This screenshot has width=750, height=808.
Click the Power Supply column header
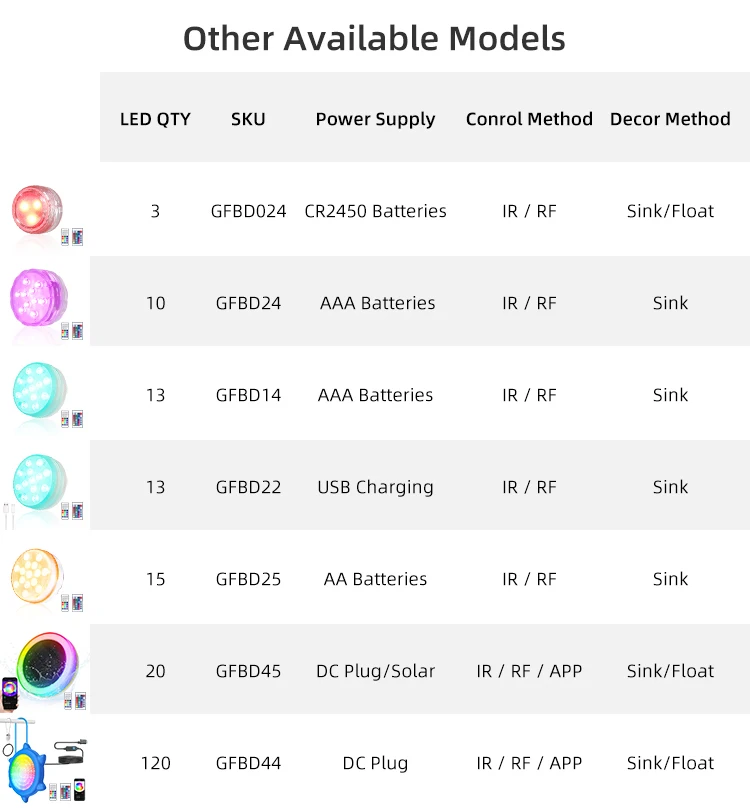coord(375,119)
